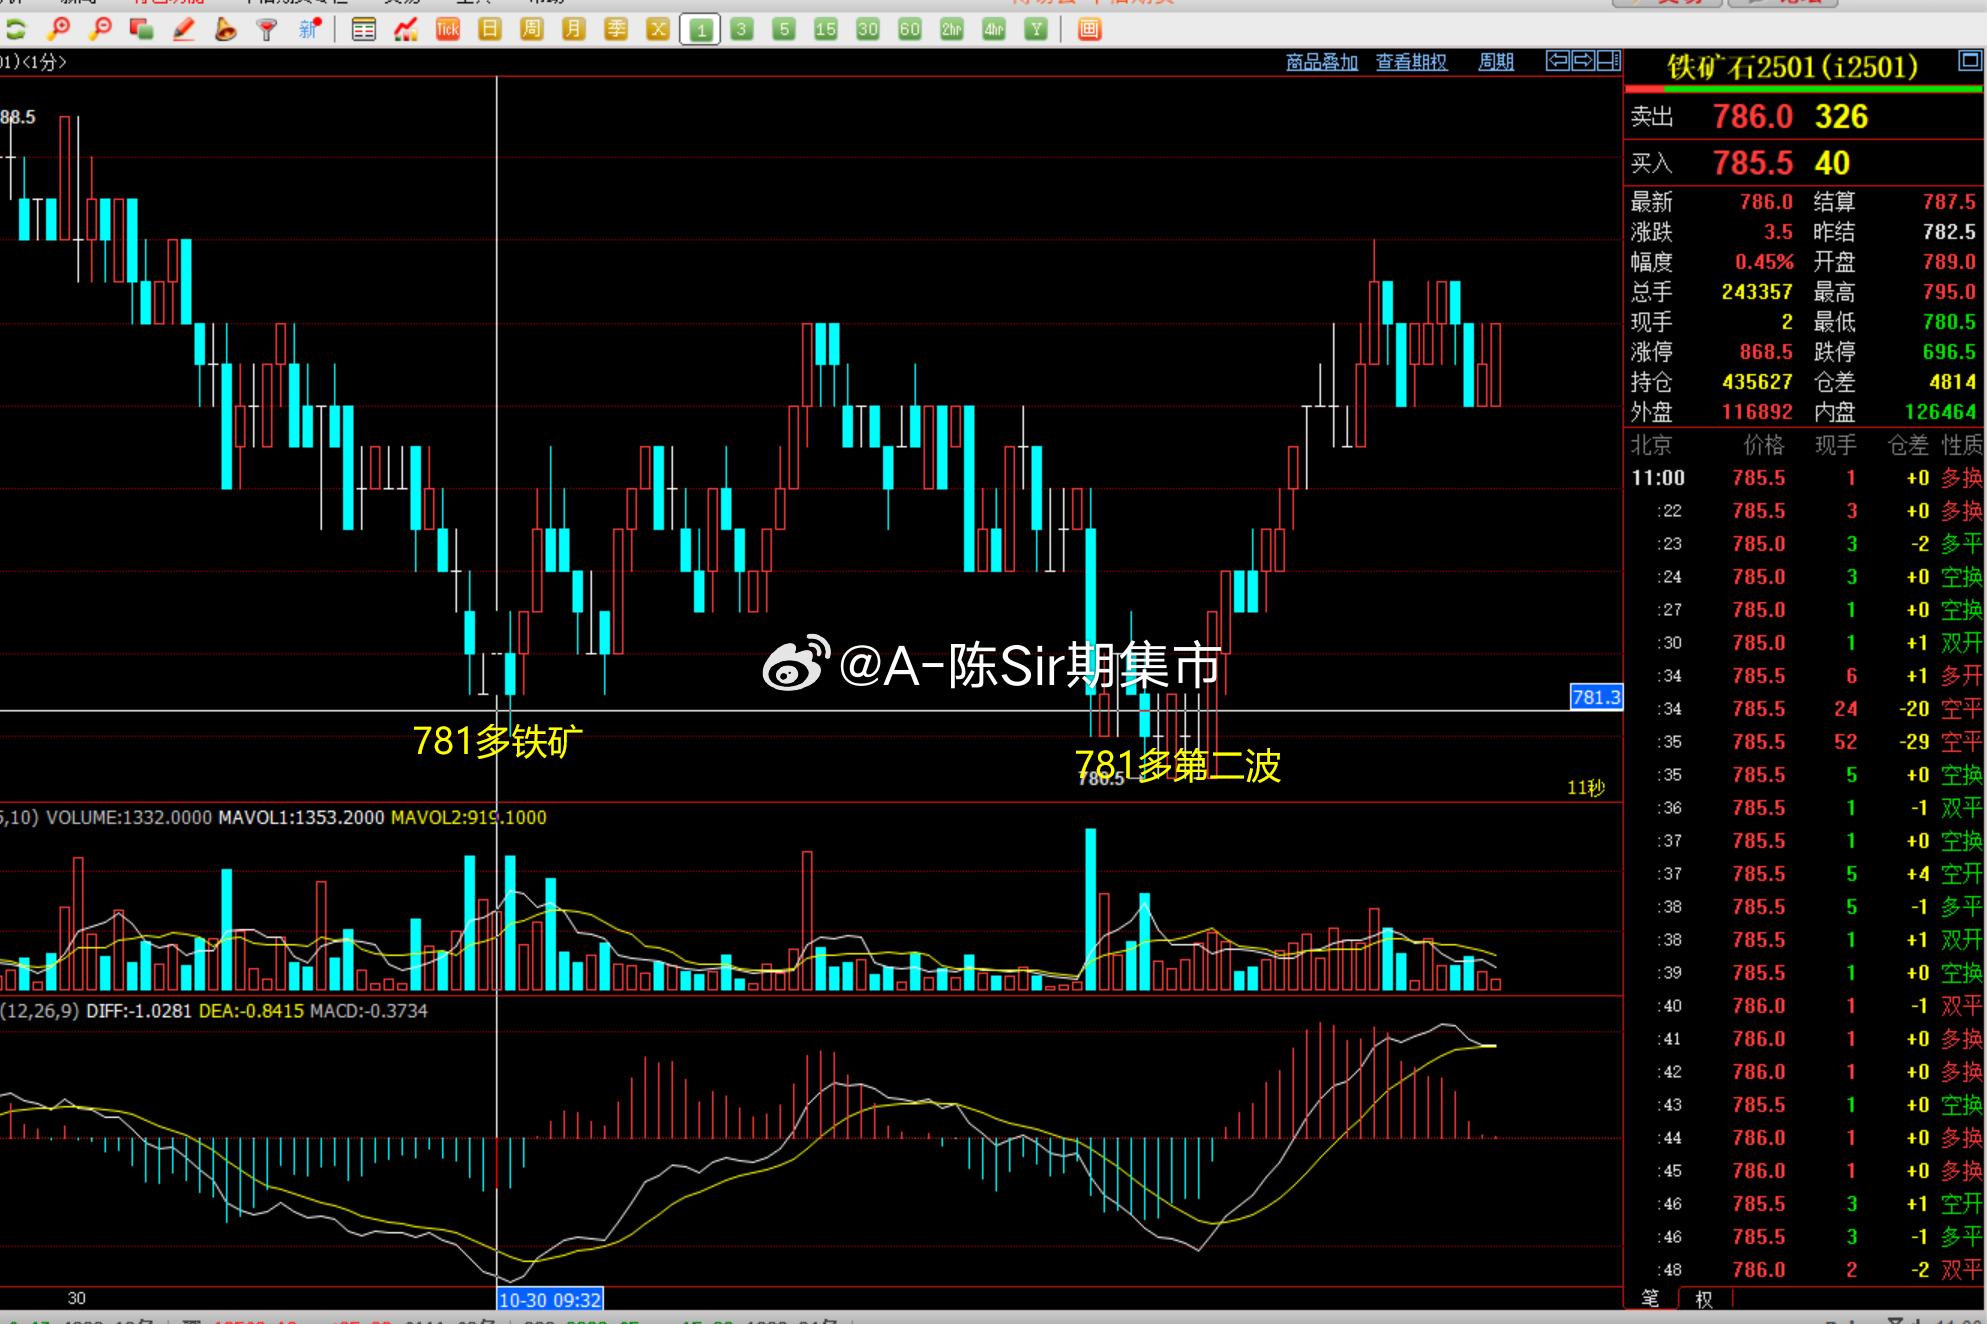
Task: Click the 结算 value 787.5
Action: point(1949,202)
